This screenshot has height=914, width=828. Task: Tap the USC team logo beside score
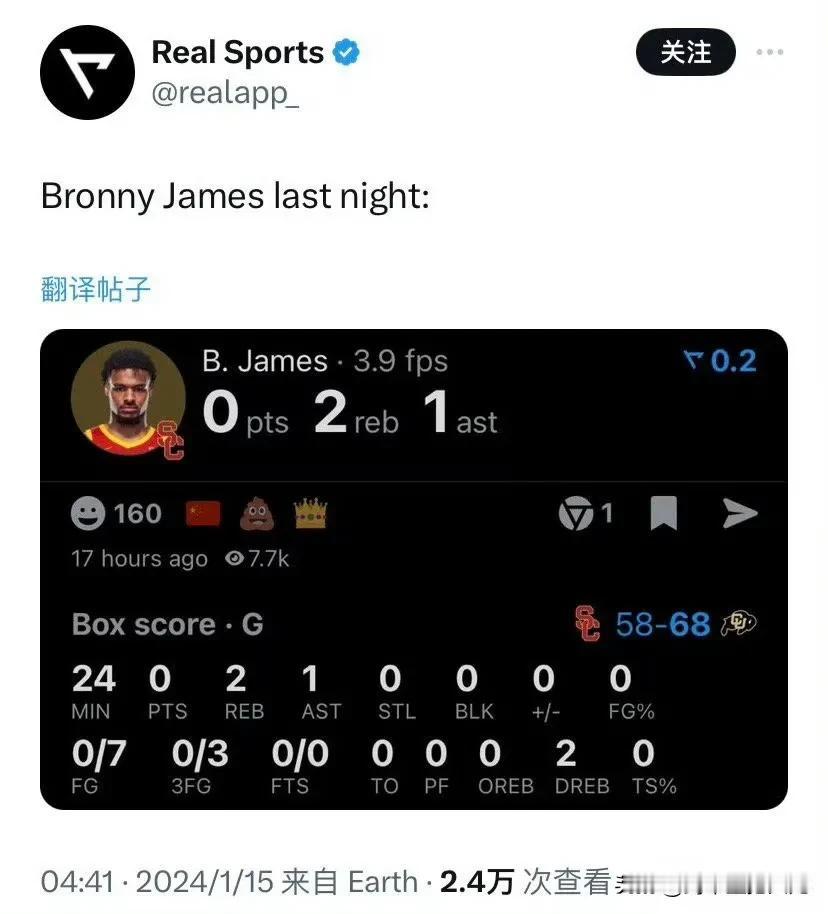coord(588,623)
